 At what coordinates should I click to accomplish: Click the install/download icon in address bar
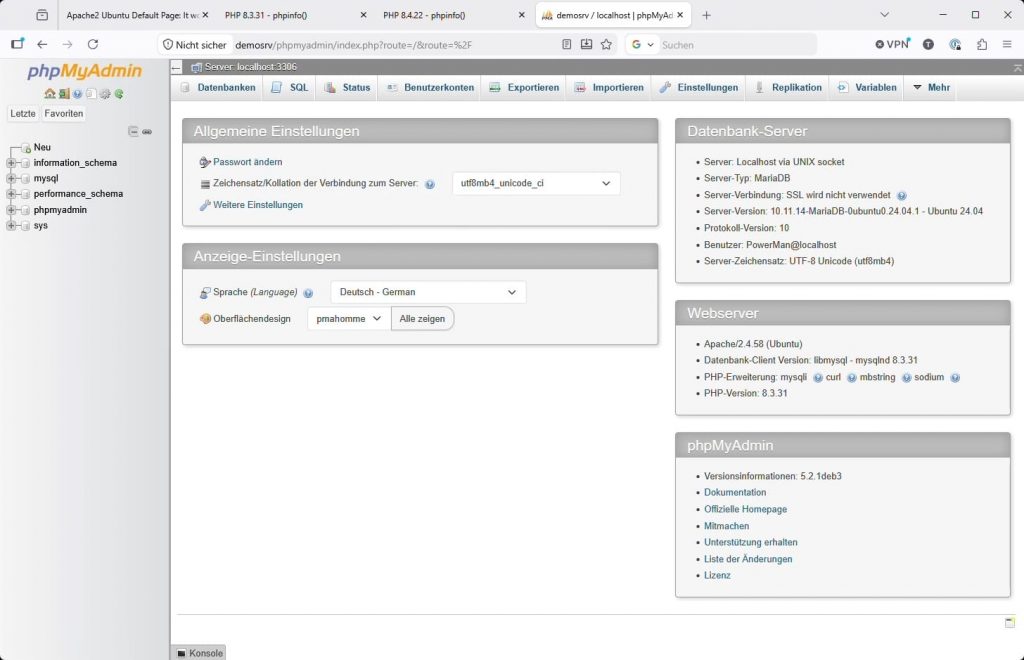[586, 44]
